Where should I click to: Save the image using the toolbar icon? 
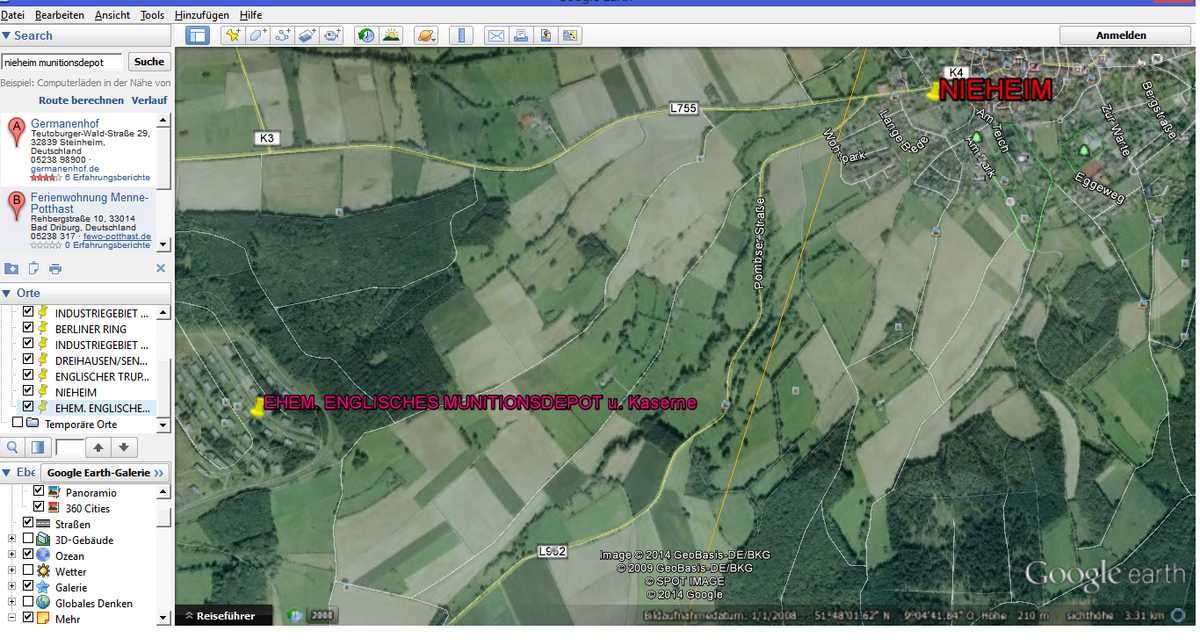point(546,36)
